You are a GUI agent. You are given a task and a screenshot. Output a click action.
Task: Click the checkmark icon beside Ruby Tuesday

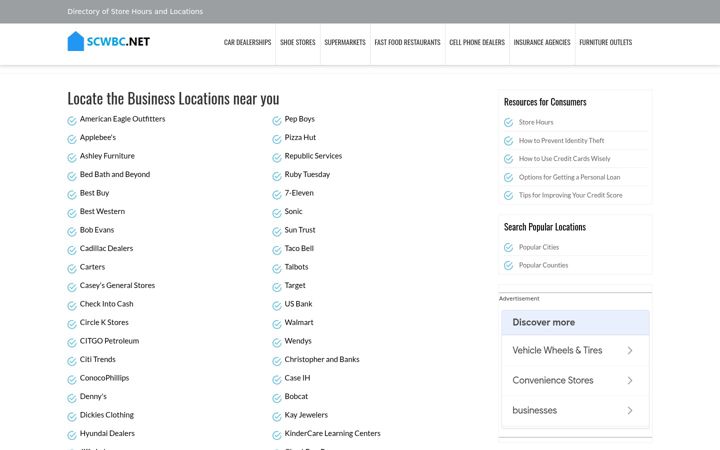276,176
